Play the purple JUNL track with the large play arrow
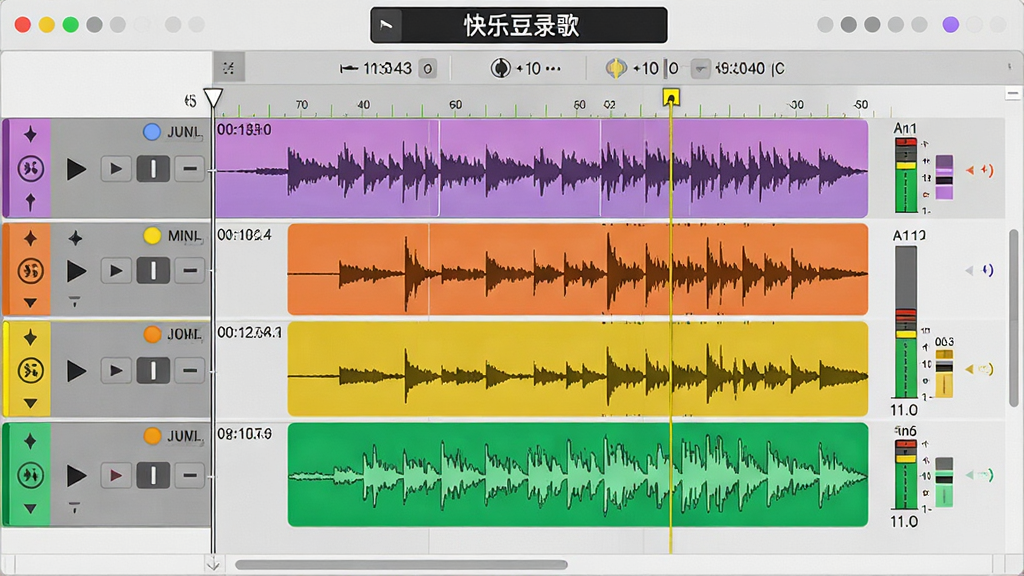Image resolution: width=1024 pixels, height=576 pixels. [x=76, y=169]
